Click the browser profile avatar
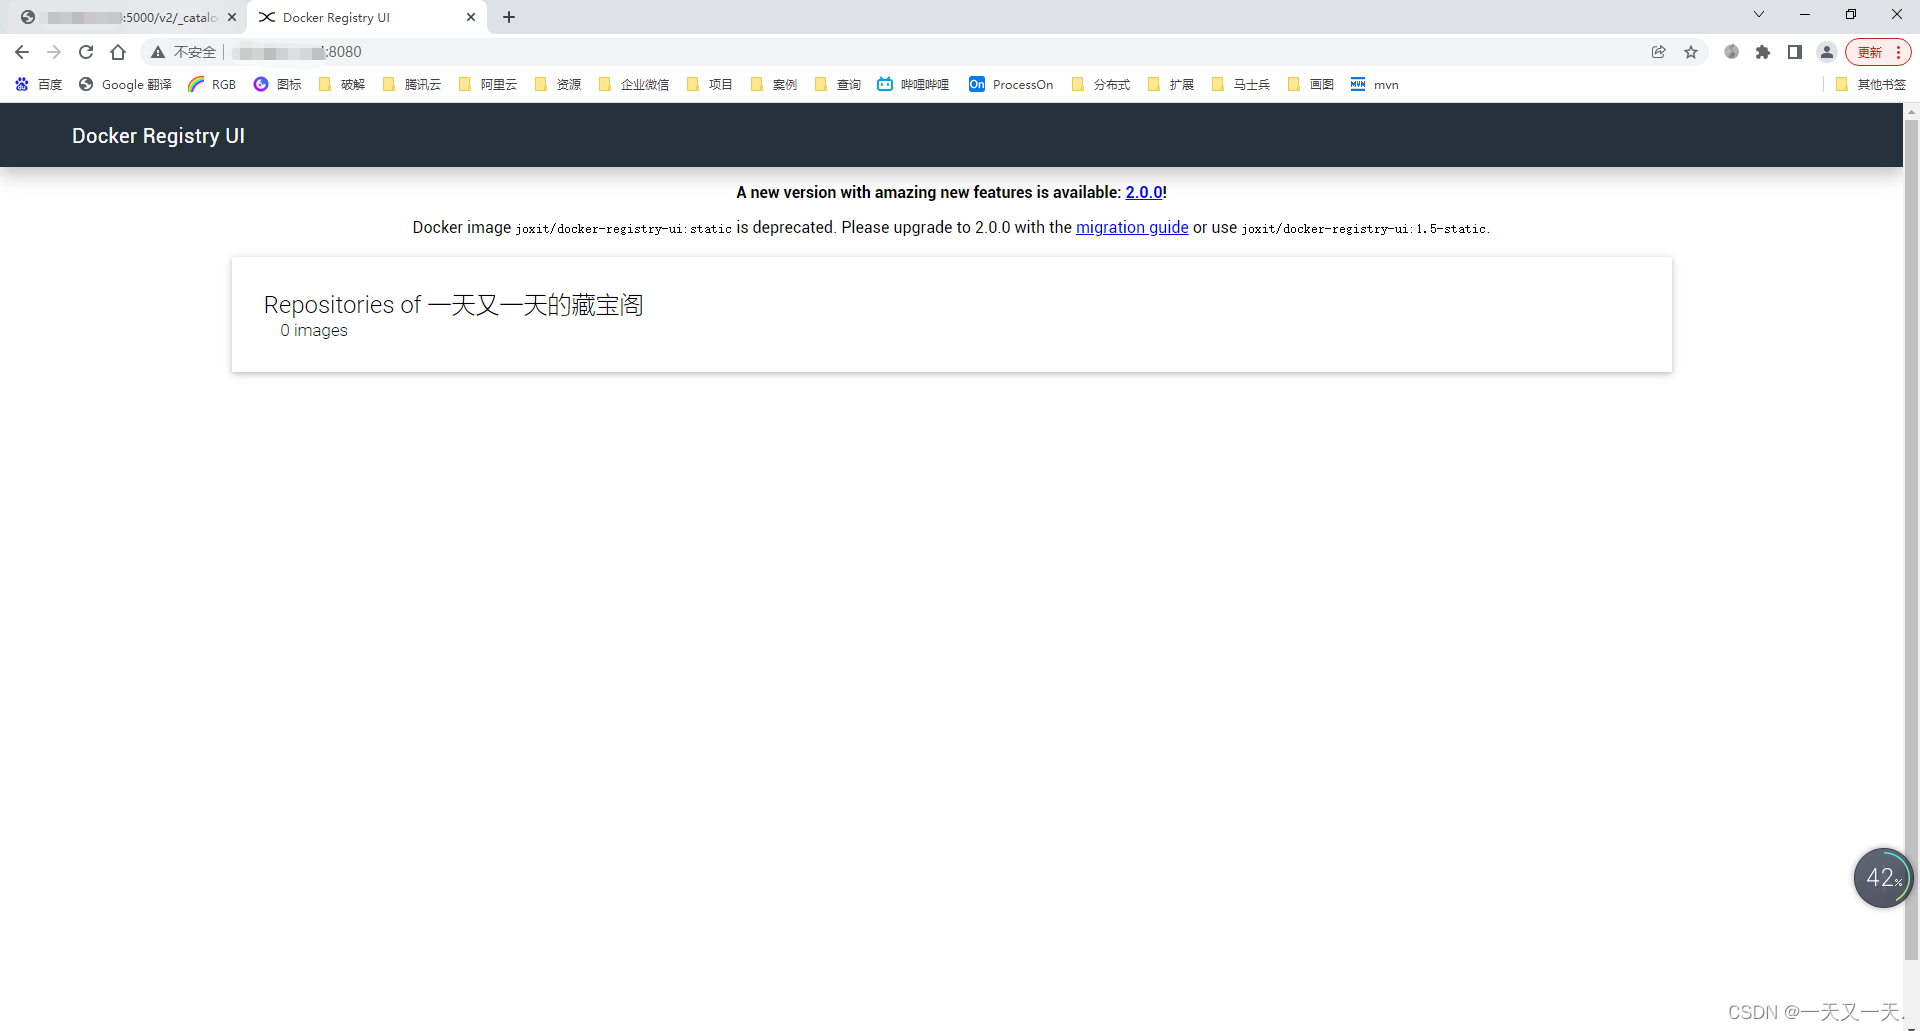The width and height of the screenshot is (1920, 1031). coord(1827,52)
